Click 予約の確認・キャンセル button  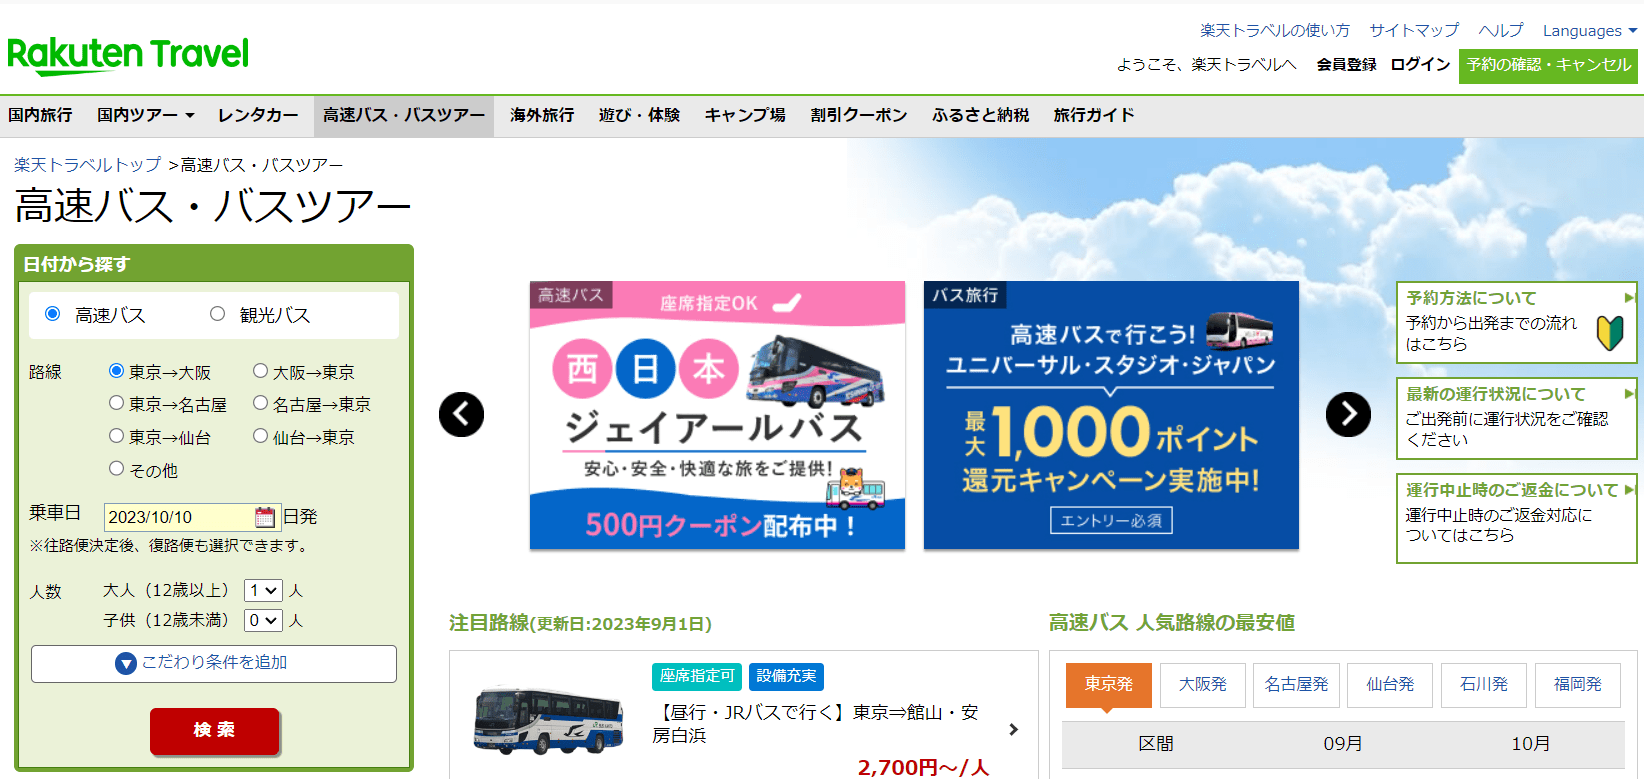tap(1548, 65)
